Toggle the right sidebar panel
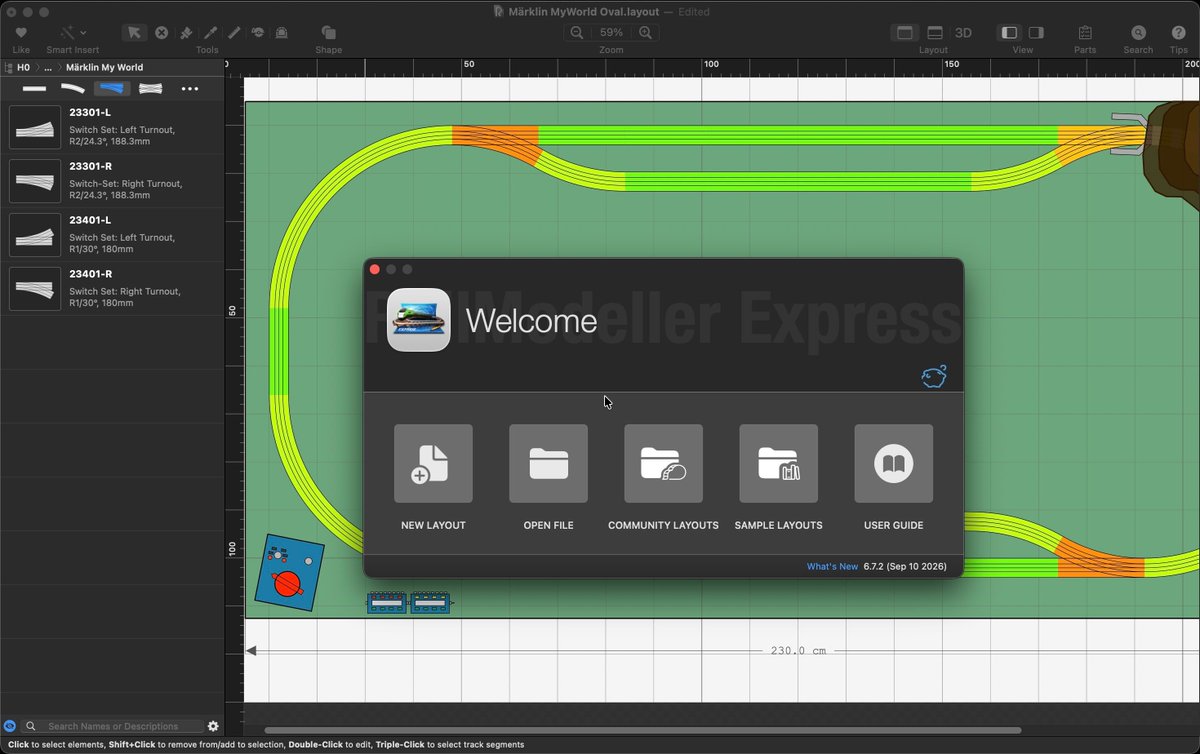Viewport: 1200px width, 754px height. point(1036,33)
